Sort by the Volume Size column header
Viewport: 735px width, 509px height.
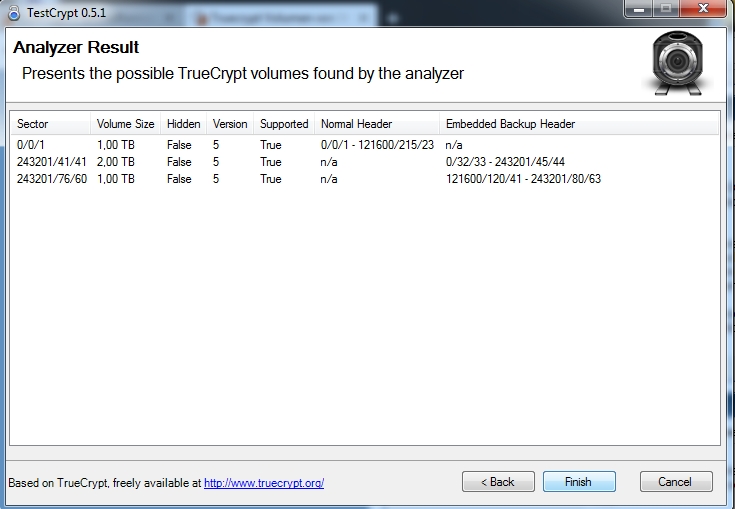click(125, 124)
